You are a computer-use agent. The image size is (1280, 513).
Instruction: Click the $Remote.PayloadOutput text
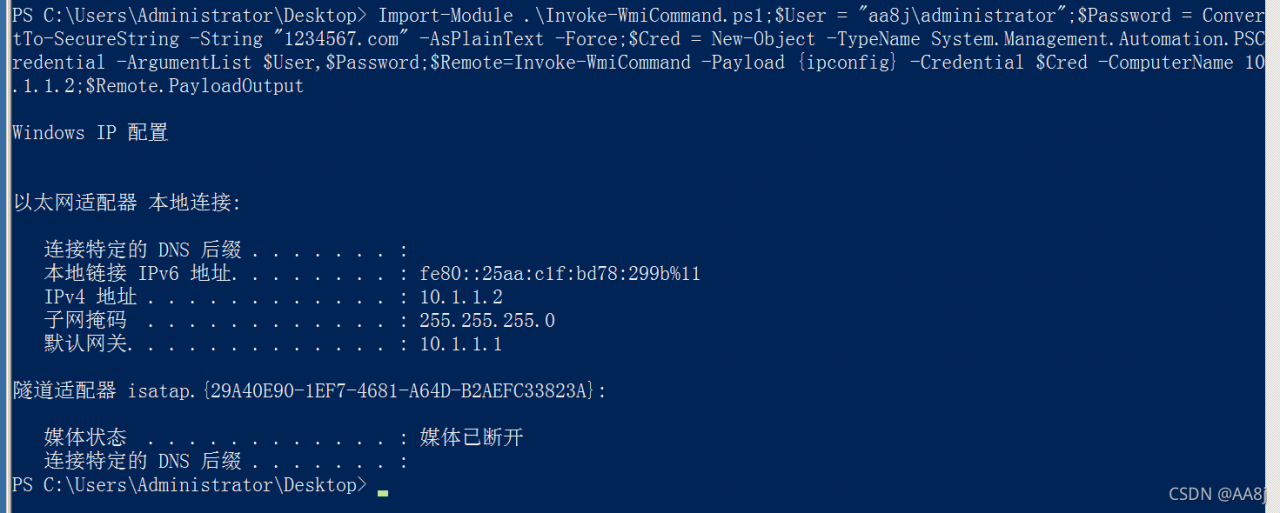(x=195, y=86)
